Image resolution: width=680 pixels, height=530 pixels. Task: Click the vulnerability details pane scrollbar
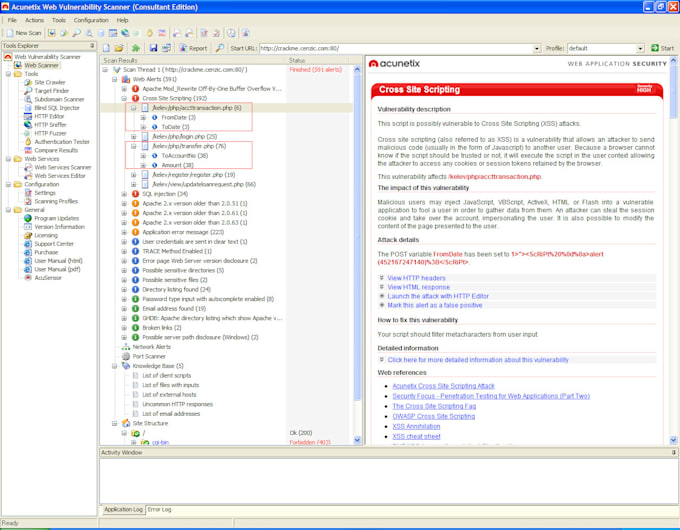point(673,250)
